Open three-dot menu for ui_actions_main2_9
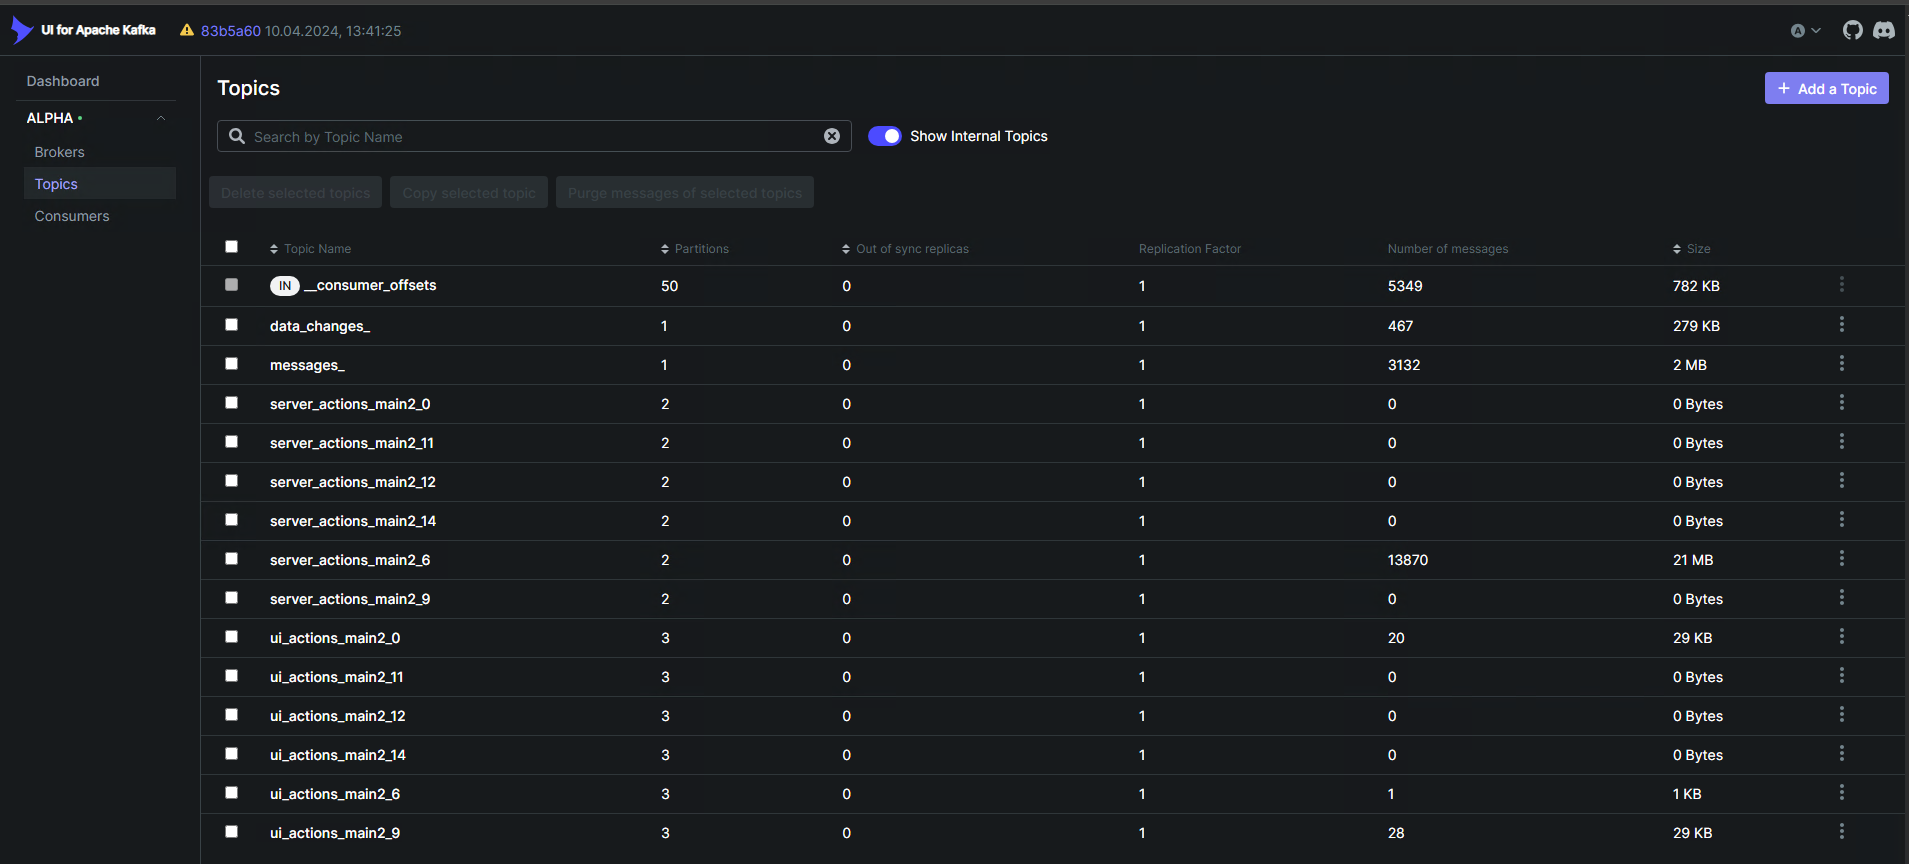 [x=1841, y=832]
